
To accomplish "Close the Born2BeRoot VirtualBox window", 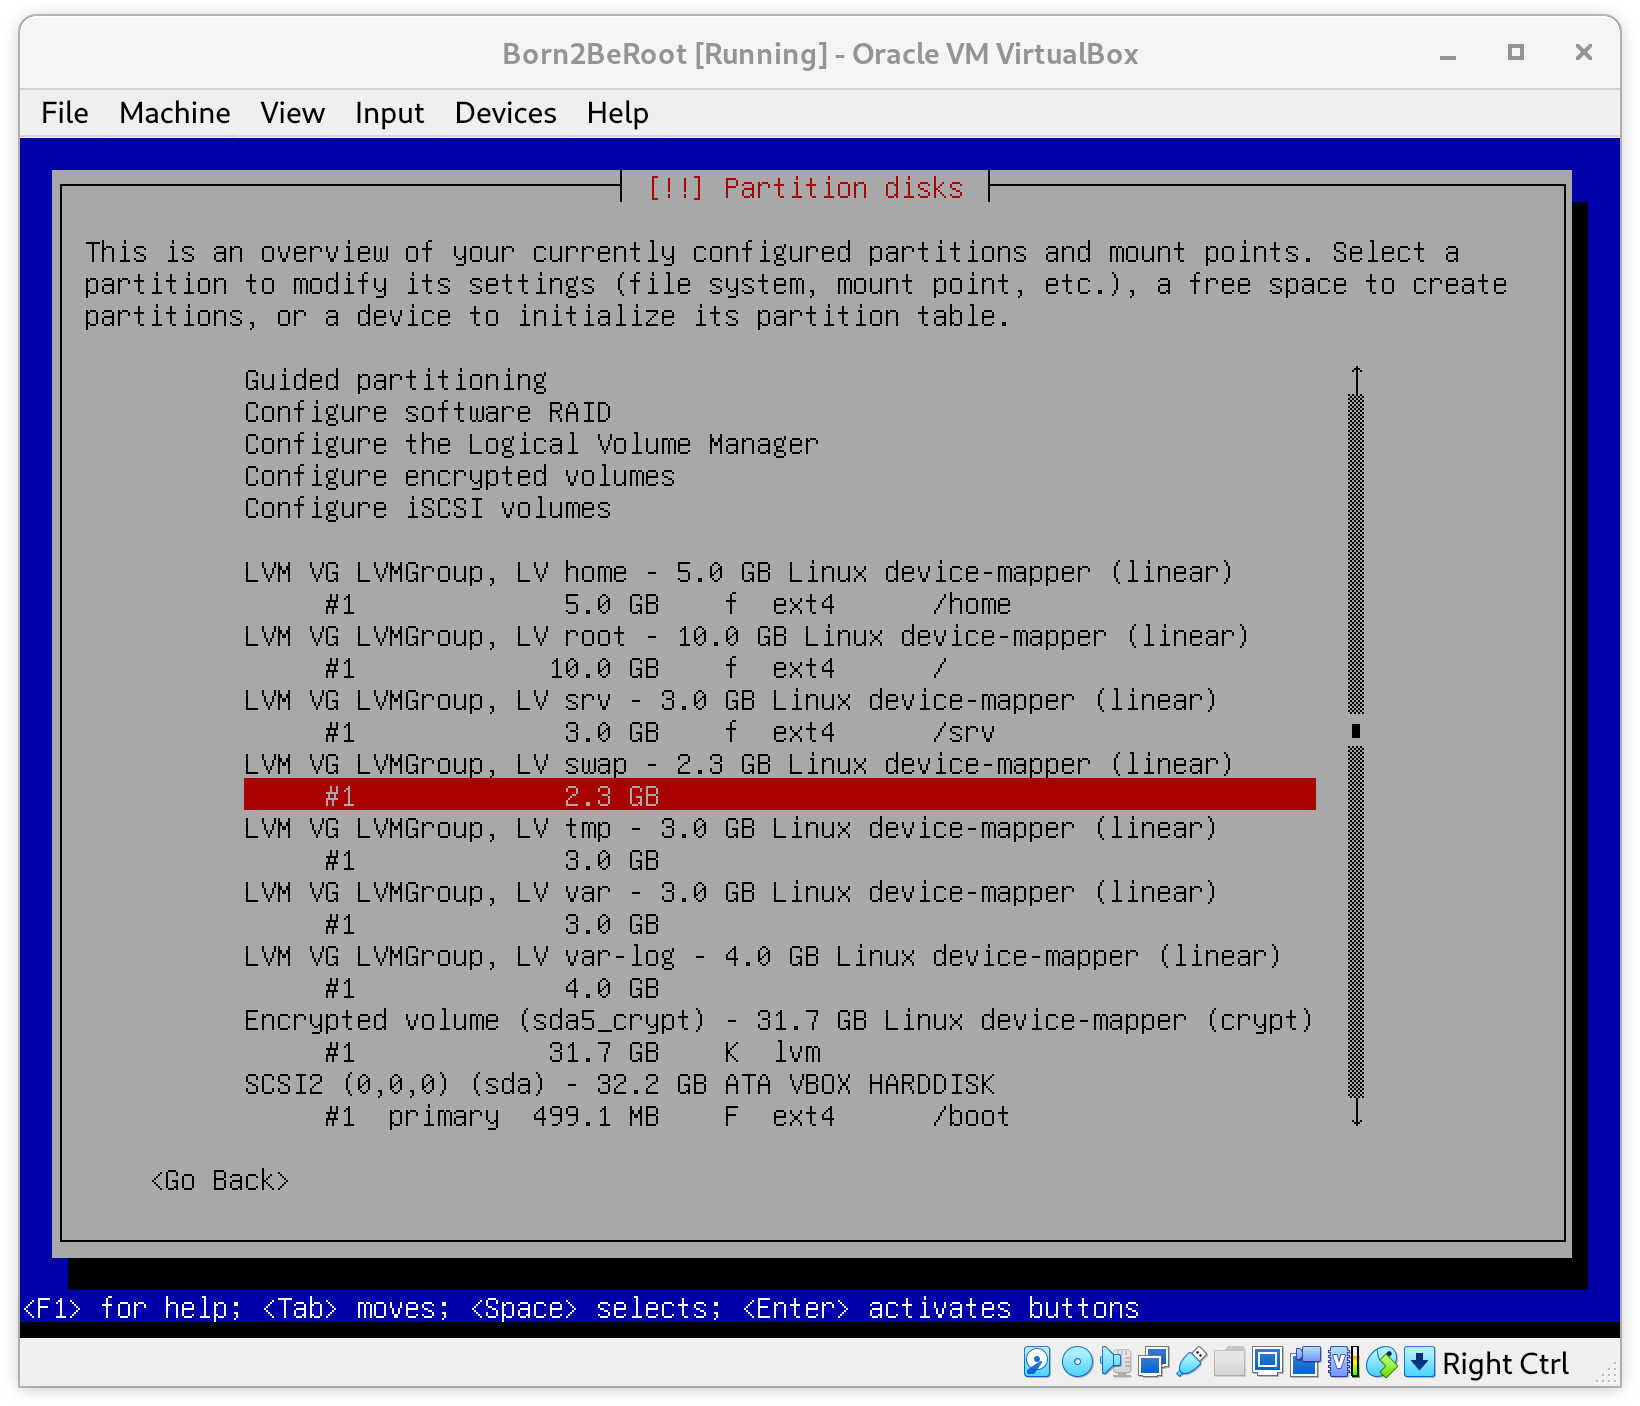I will tap(1583, 53).
